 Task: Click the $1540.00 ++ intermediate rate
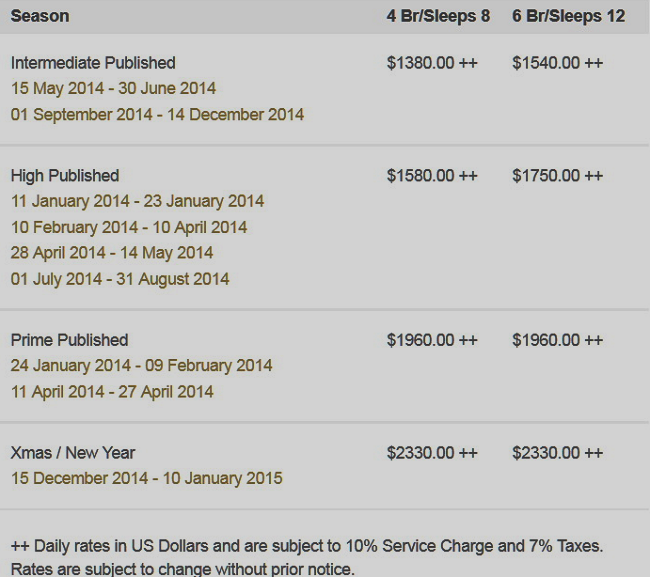pyautogui.click(x=557, y=63)
